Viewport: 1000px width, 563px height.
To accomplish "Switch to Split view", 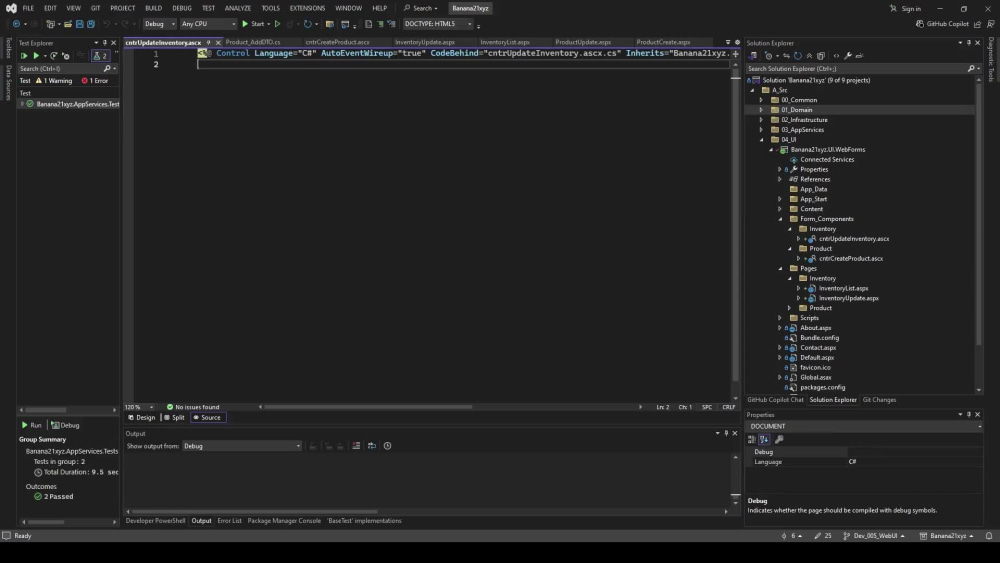I will (x=174, y=418).
